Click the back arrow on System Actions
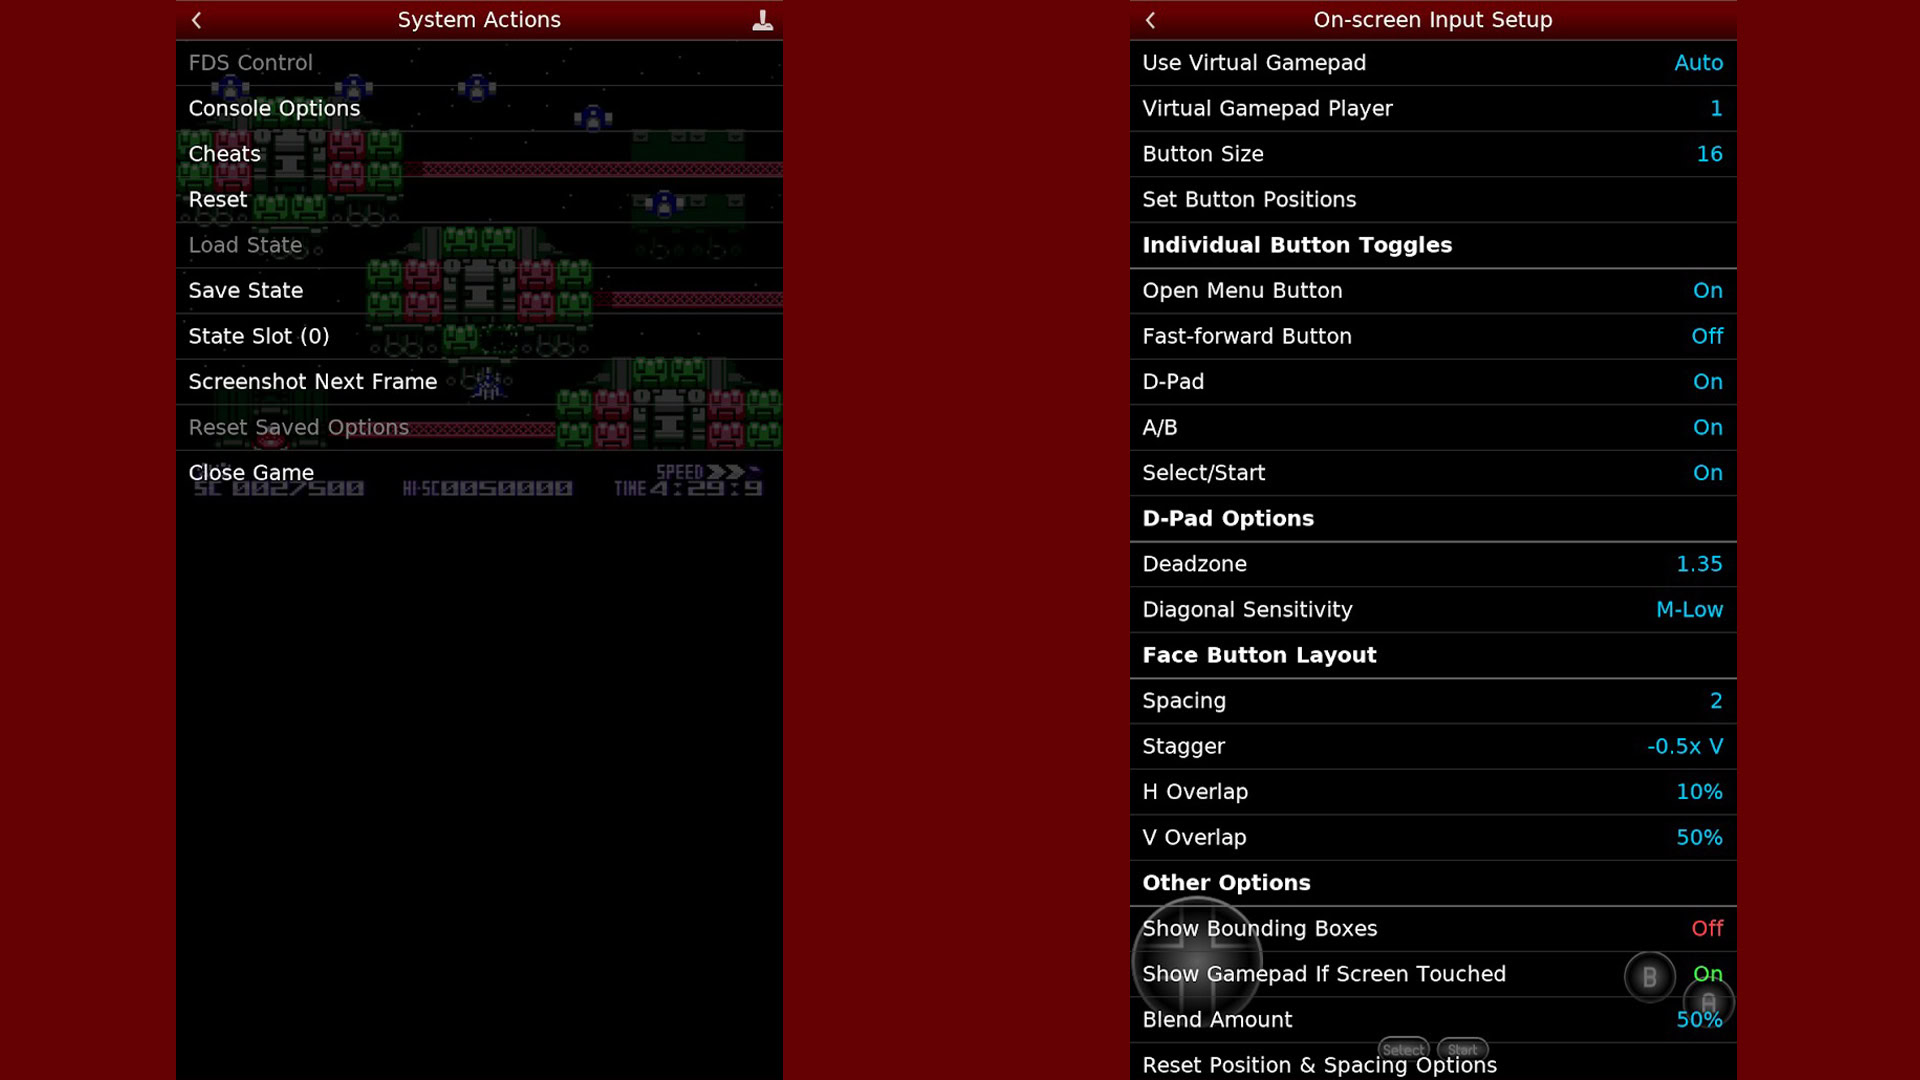The image size is (1920, 1080). (196, 18)
